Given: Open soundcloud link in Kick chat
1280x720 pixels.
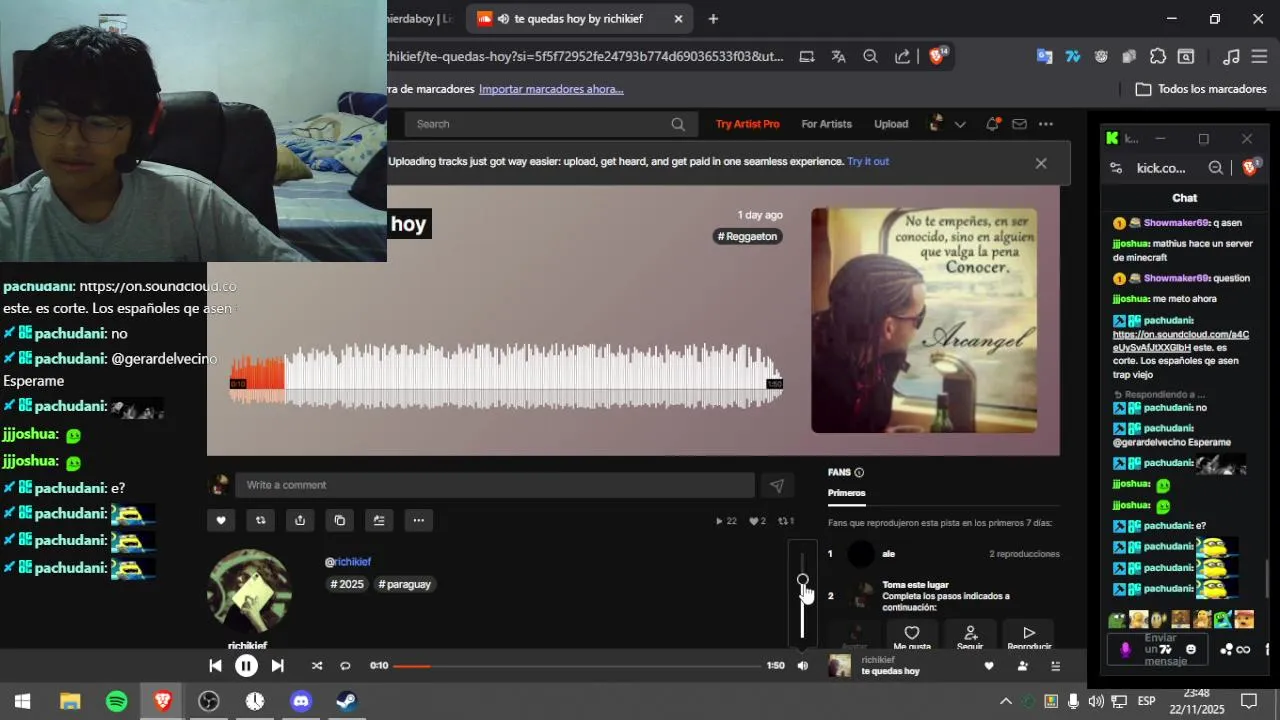Looking at the screenshot, I should click(1180, 341).
